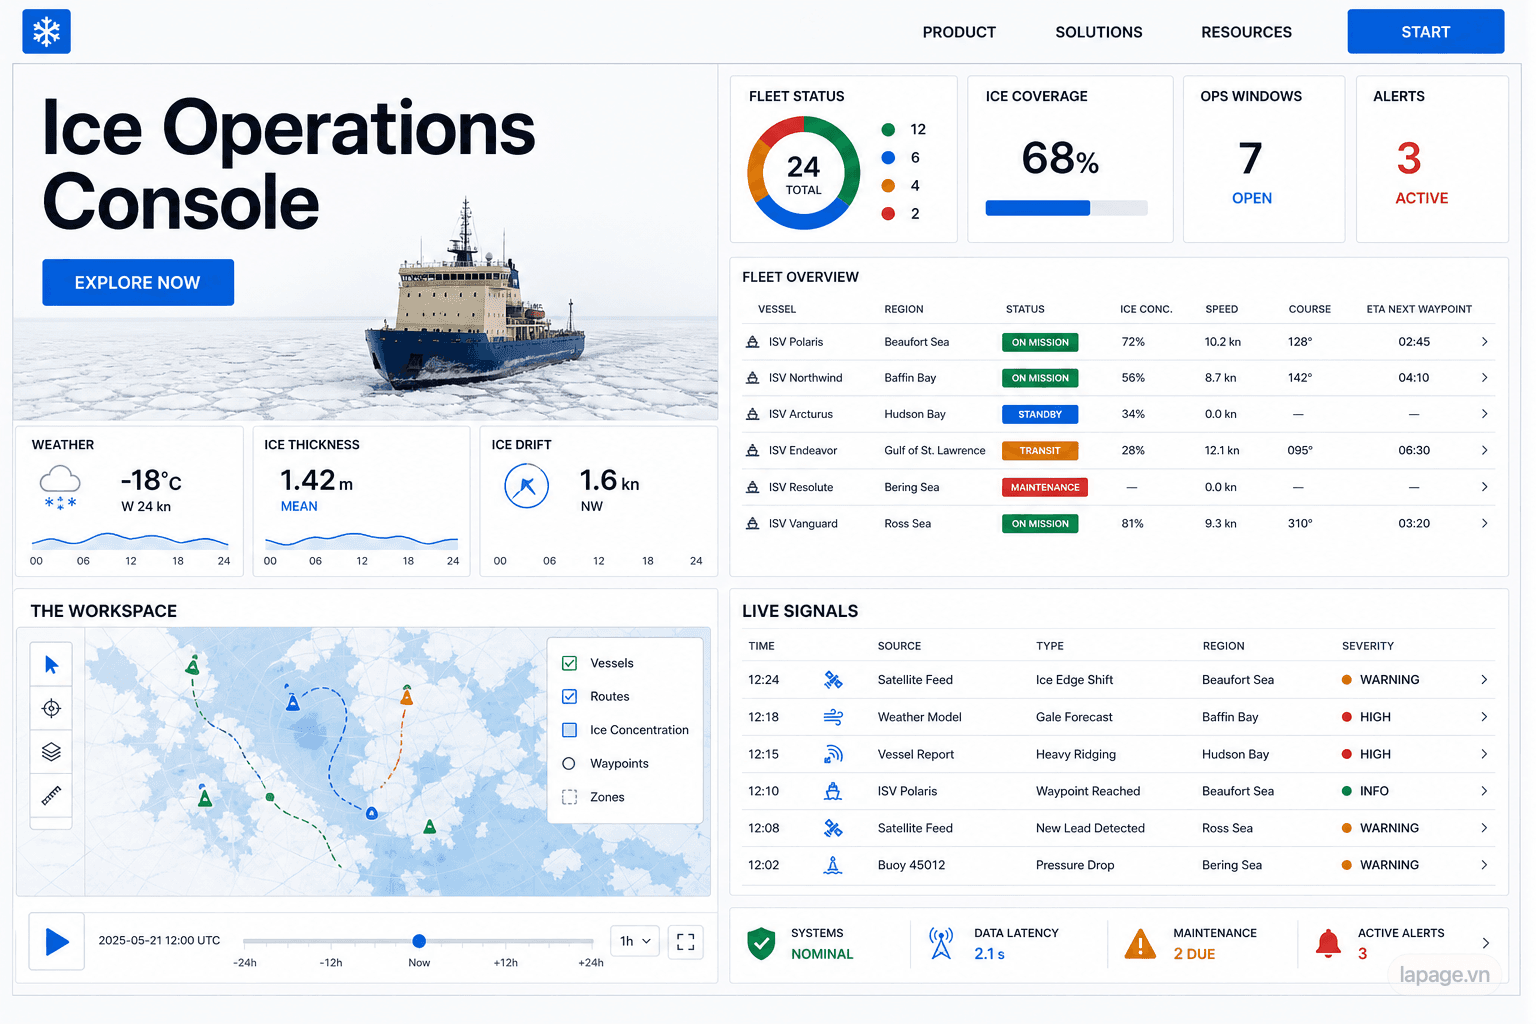
Task: Click the ship icon for 12:10 signal
Action: (832, 791)
